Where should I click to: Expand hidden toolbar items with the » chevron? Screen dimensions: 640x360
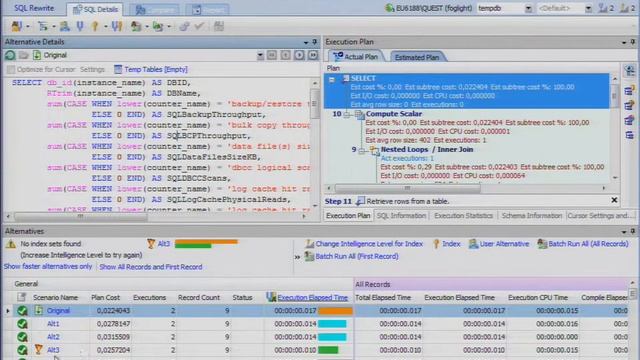click(297, 257)
